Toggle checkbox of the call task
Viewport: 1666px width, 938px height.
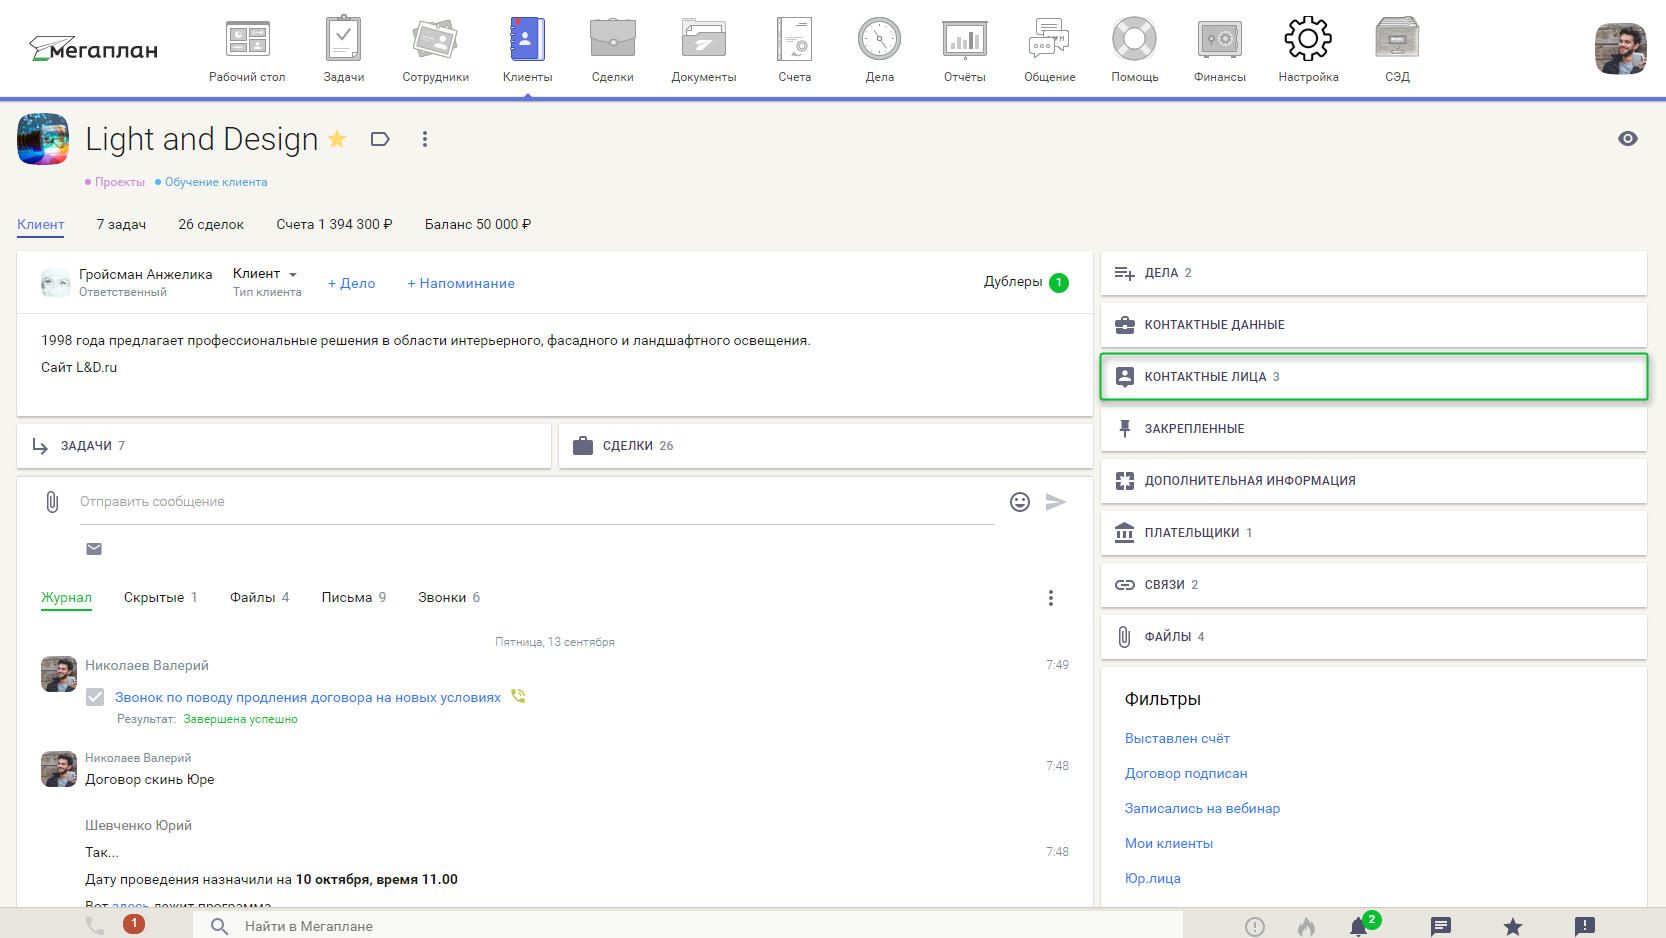click(x=95, y=697)
